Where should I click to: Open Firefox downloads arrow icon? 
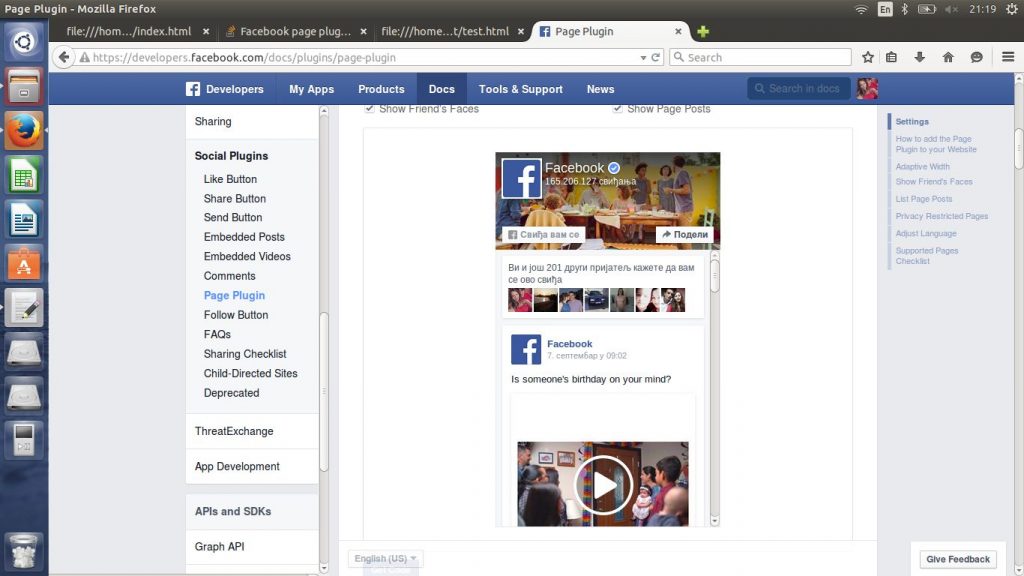(x=920, y=57)
